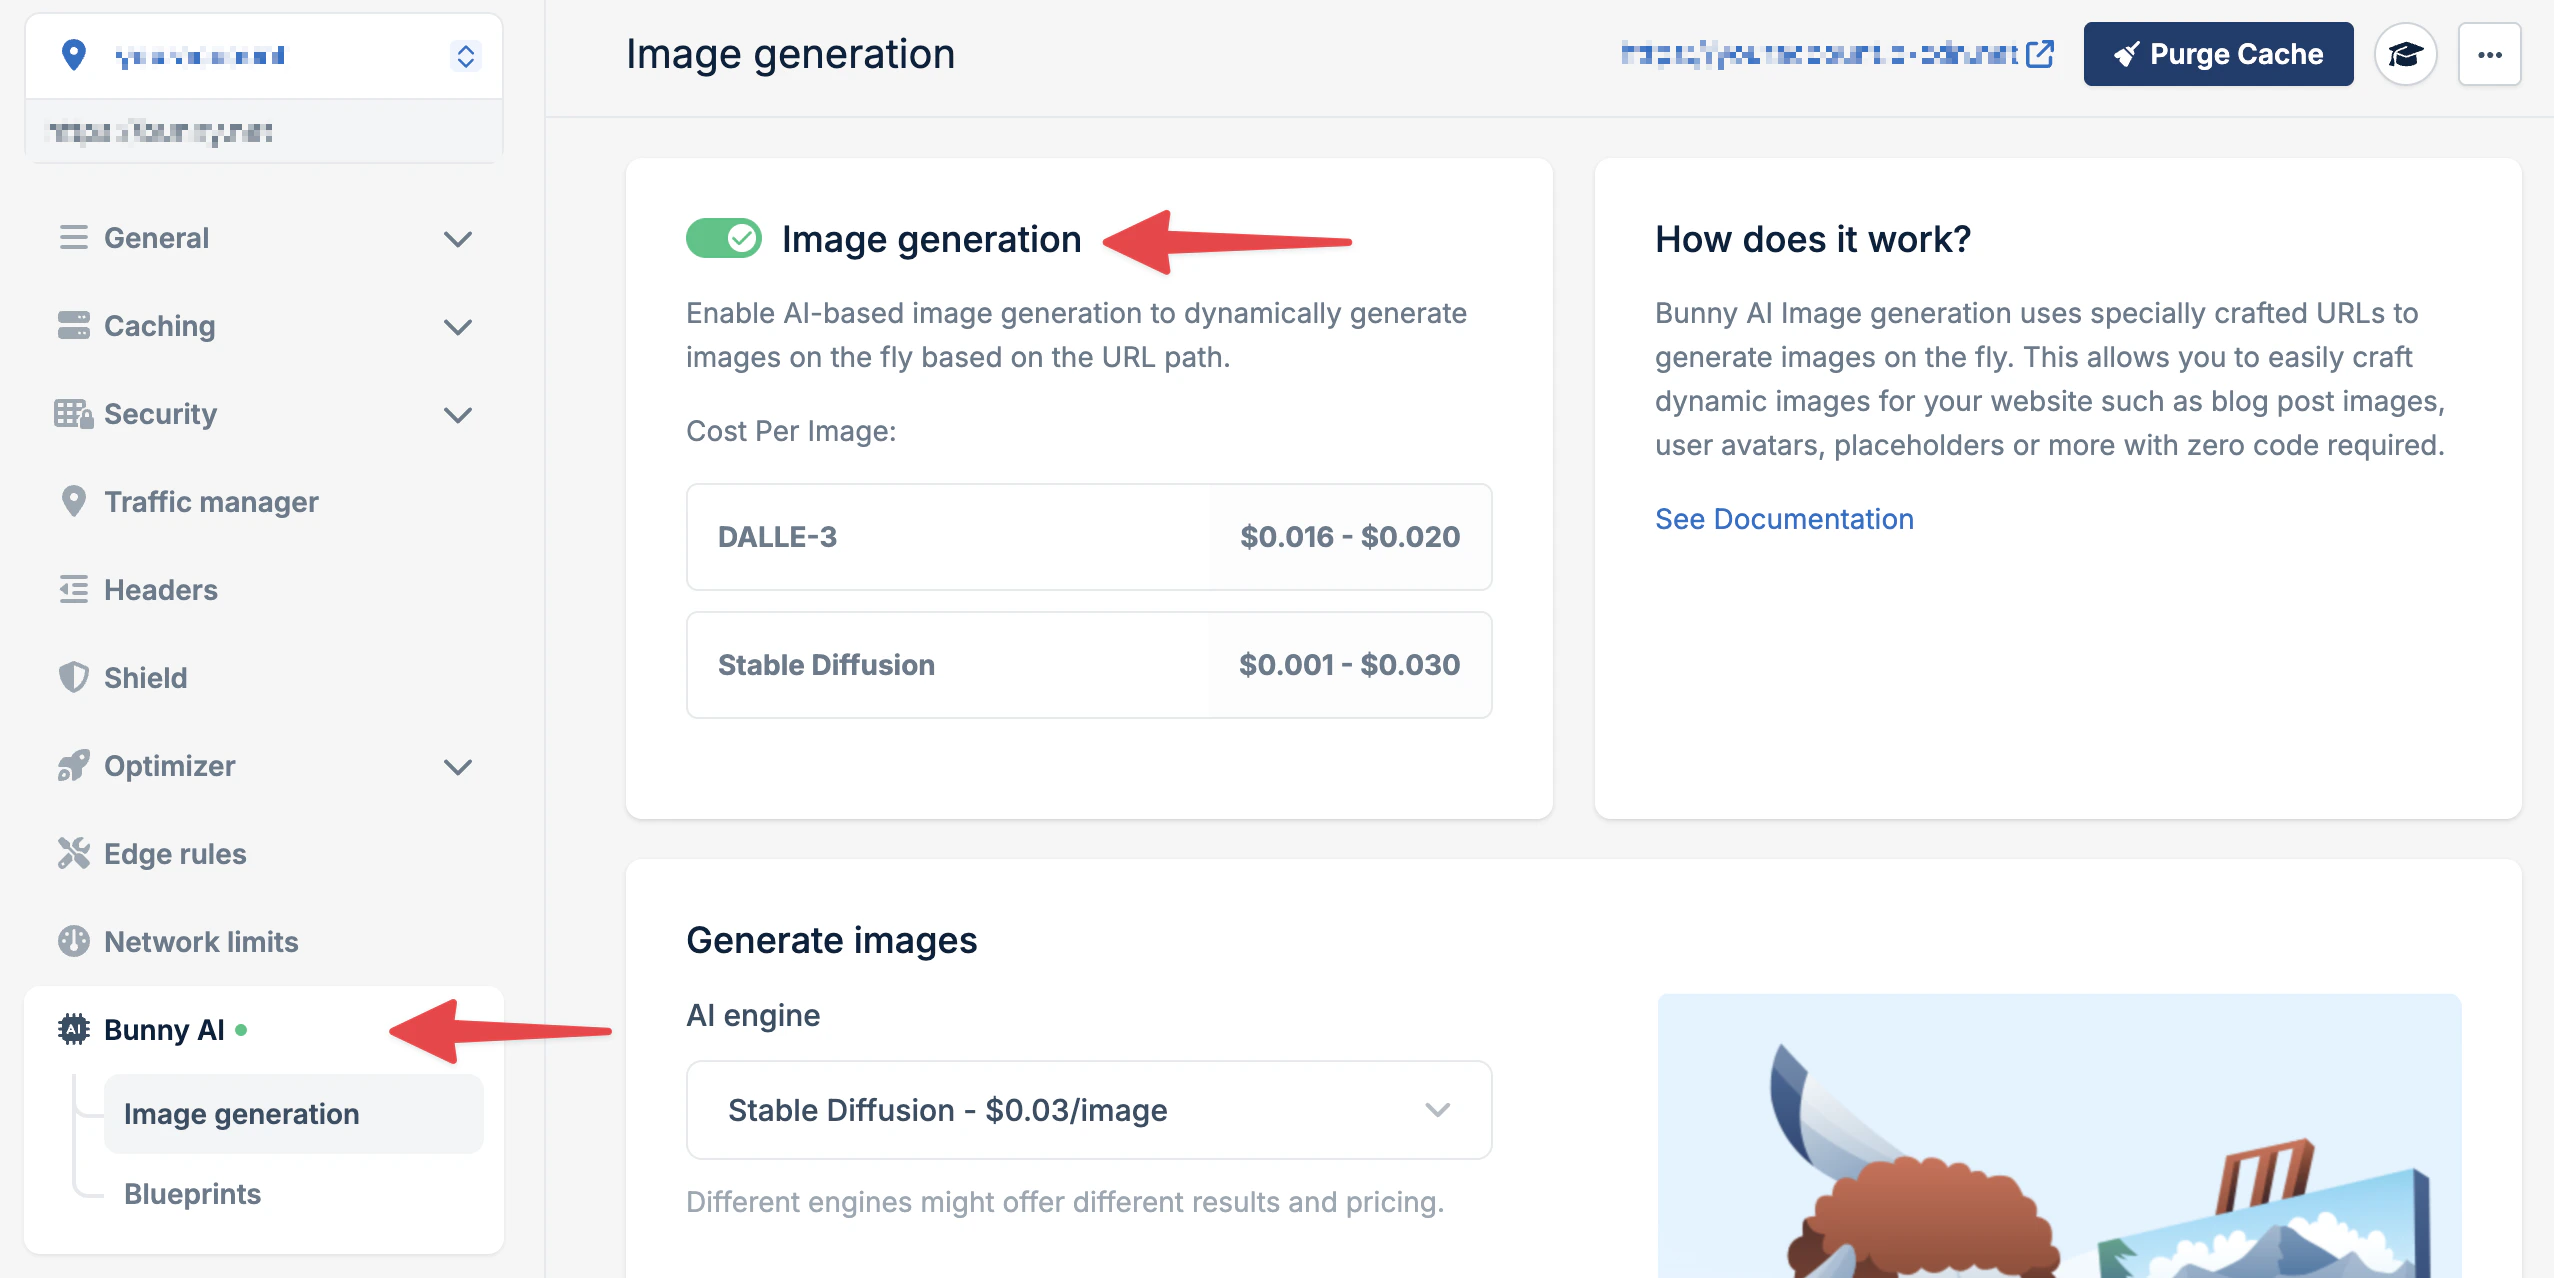Click the external link icon beside URL
Image resolution: width=2554 pixels, height=1278 pixels.
point(2040,54)
